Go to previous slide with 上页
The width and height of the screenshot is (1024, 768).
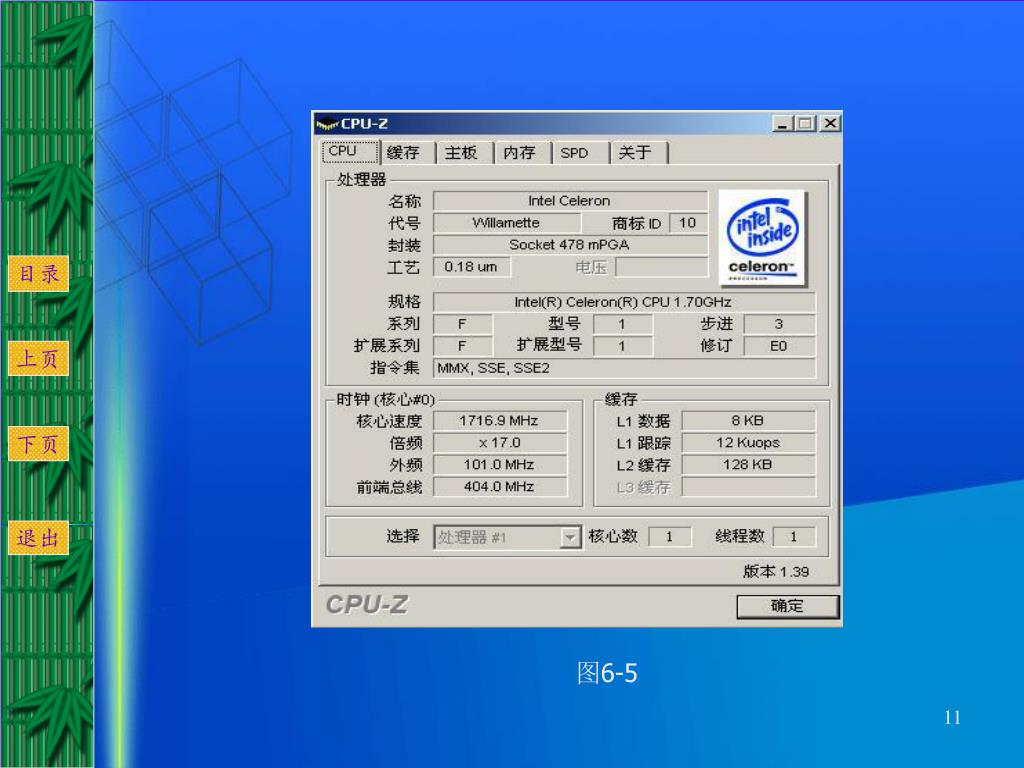tap(39, 359)
